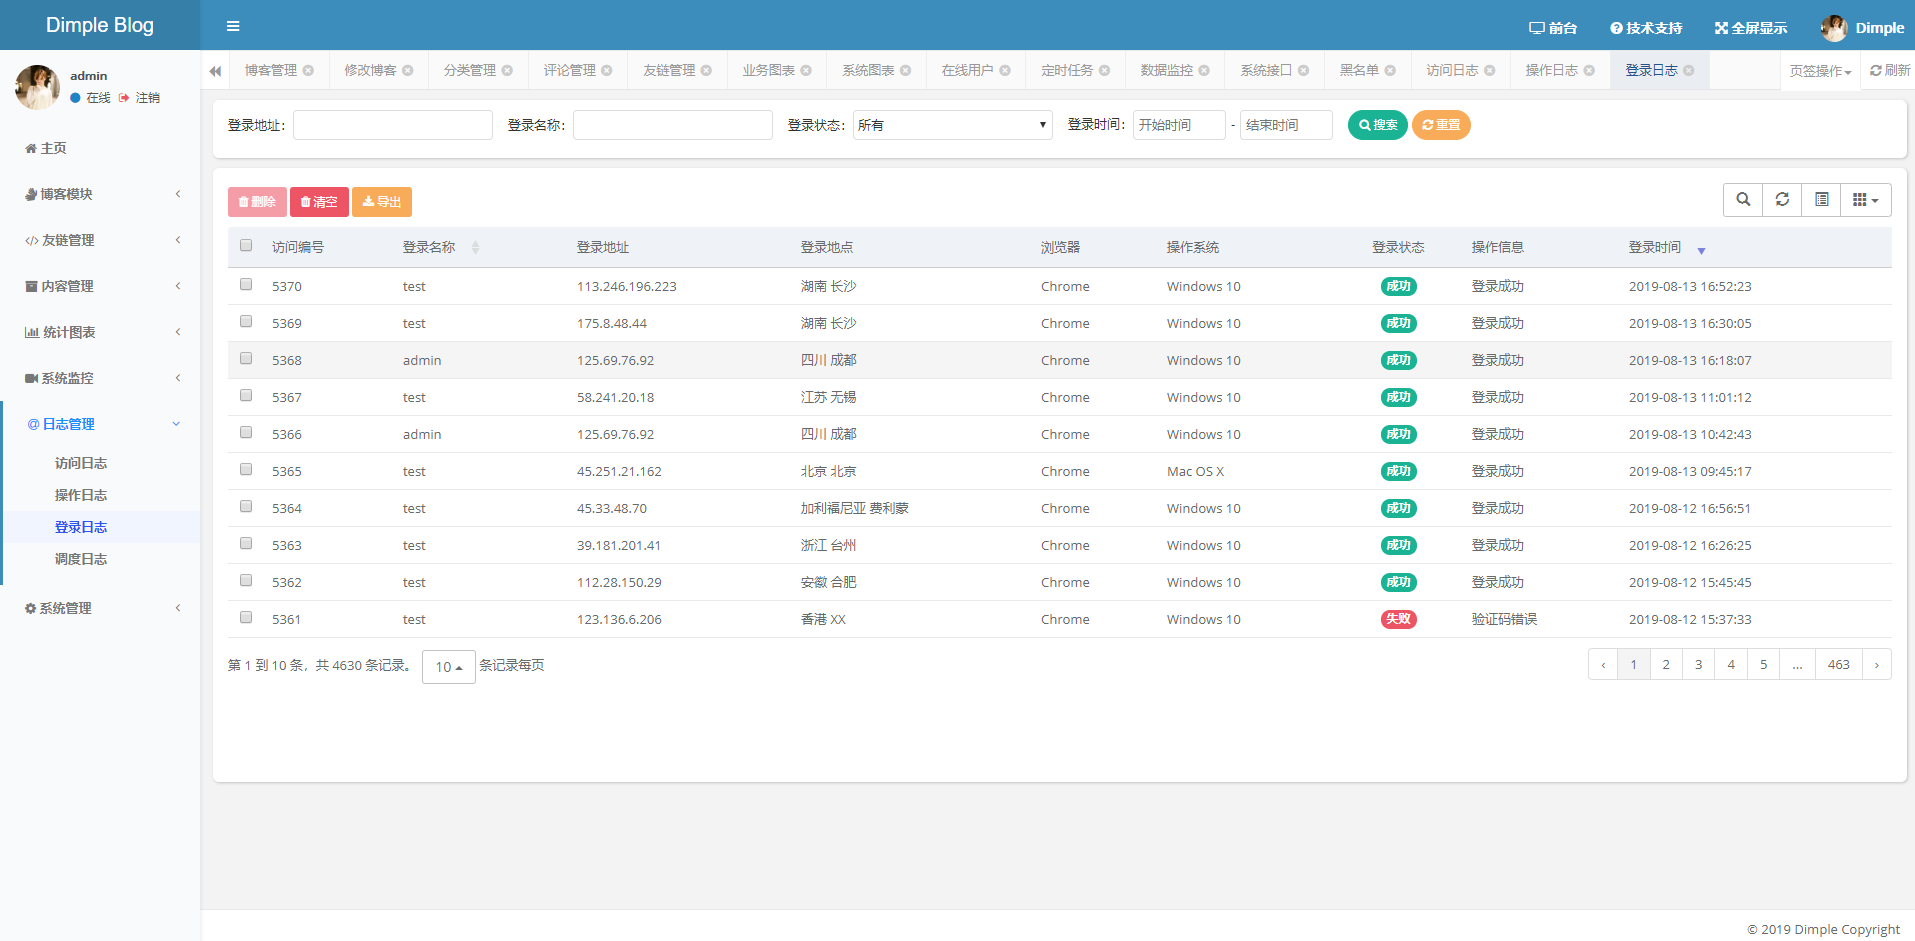
Task: Check the row for 访问编号 5370
Action: 246,284
